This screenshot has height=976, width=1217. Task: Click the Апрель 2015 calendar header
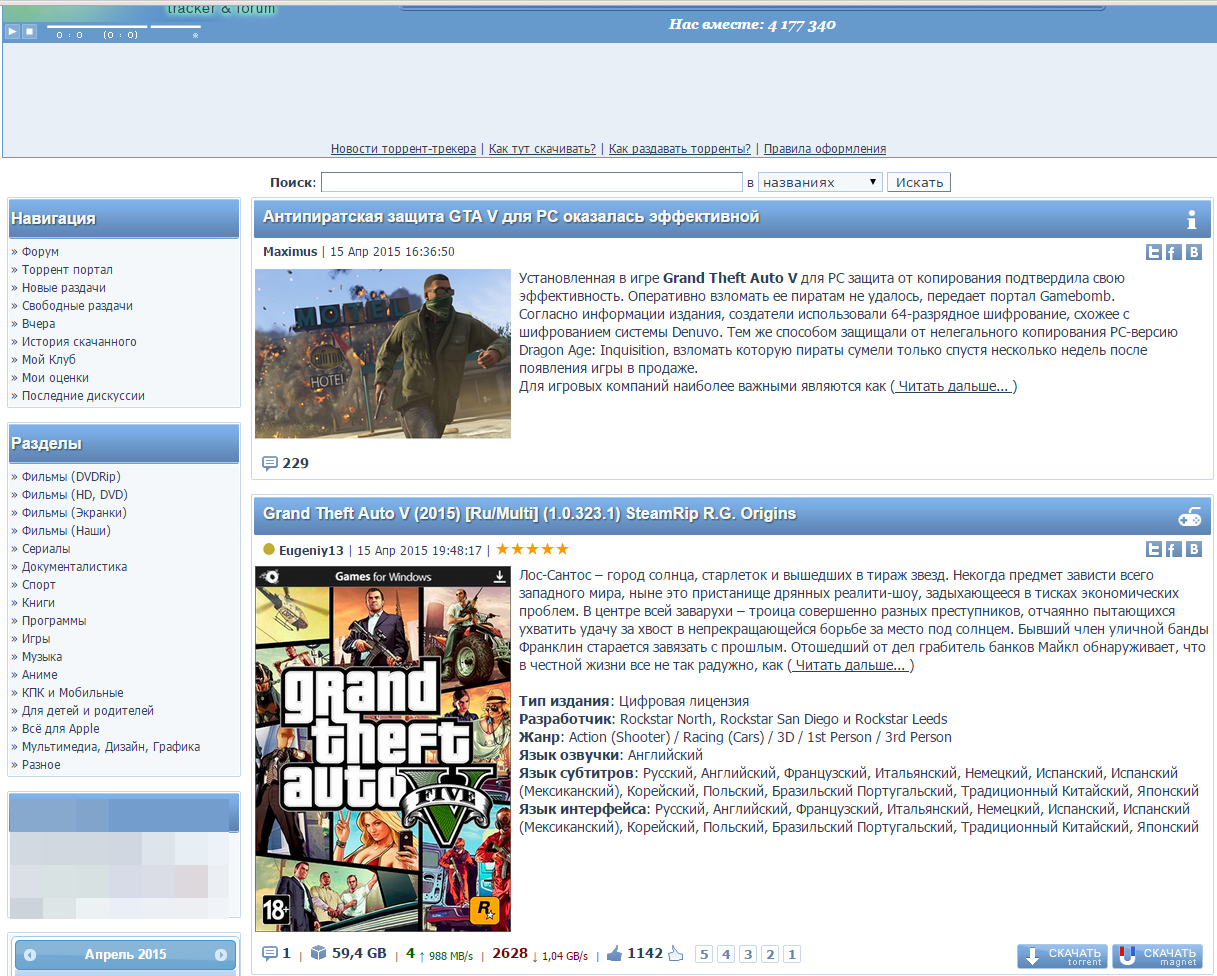pos(126,954)
